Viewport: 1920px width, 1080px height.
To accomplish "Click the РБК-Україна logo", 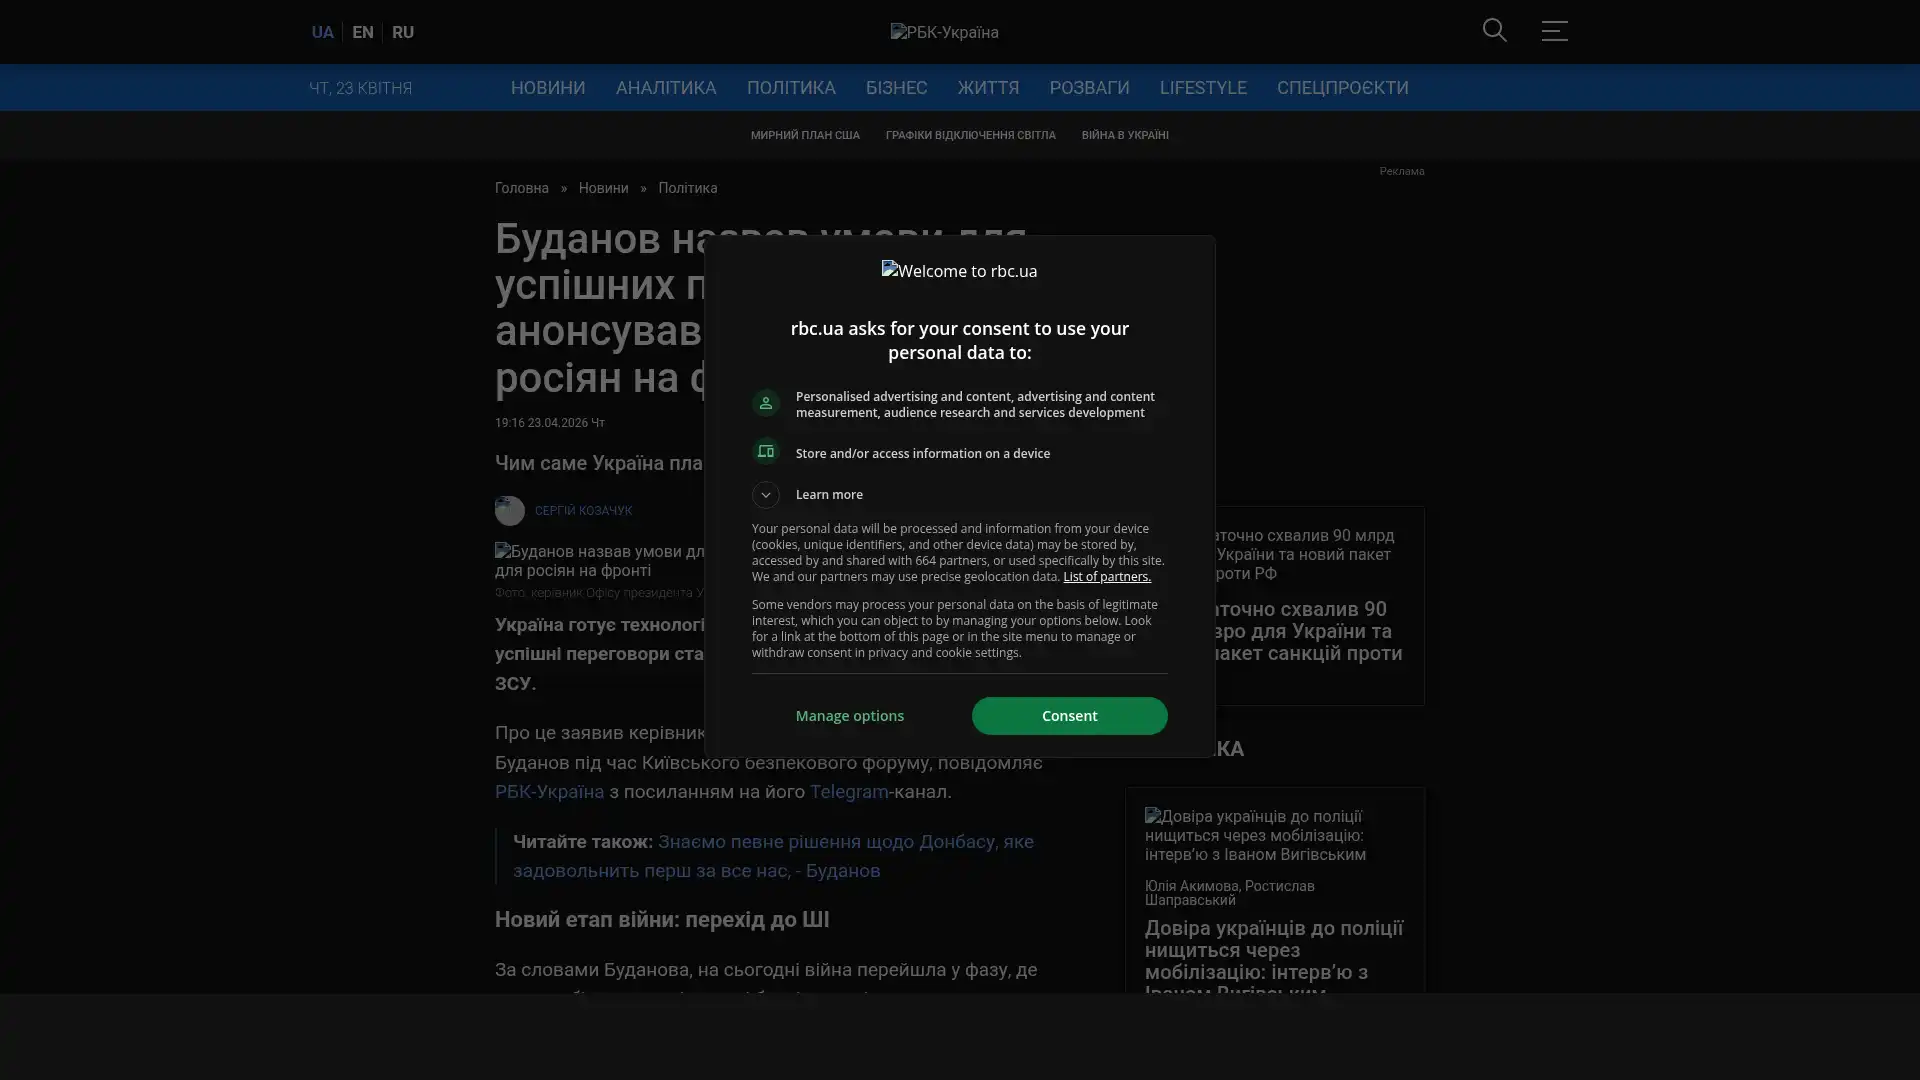I will coord(945,32).
